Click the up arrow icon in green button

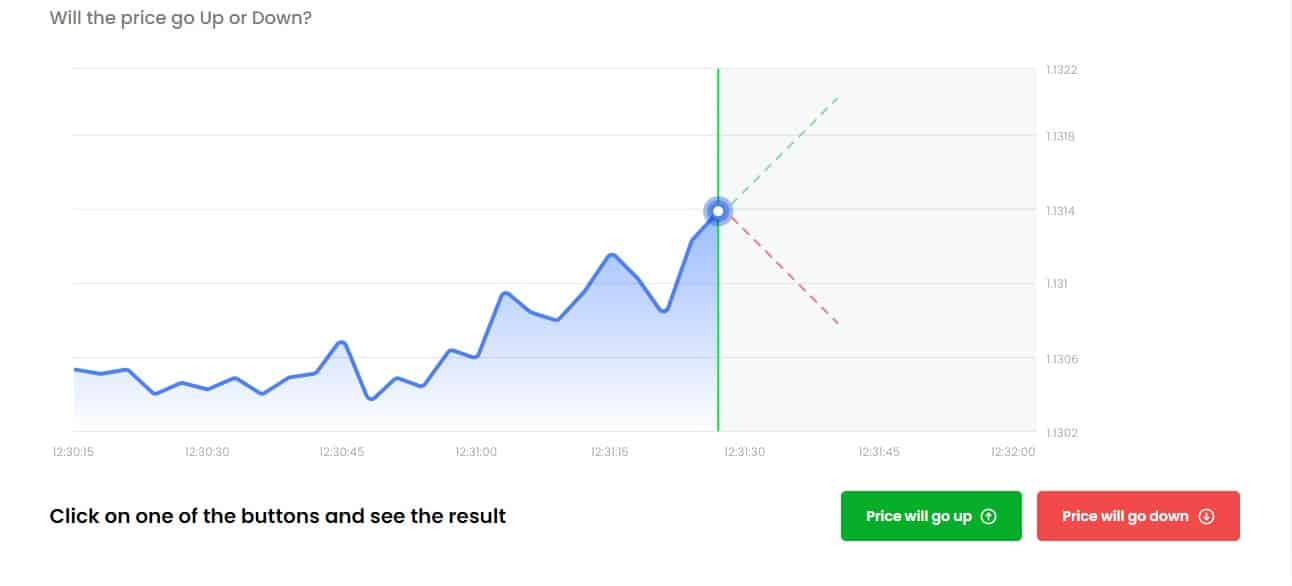pos(989,516)
